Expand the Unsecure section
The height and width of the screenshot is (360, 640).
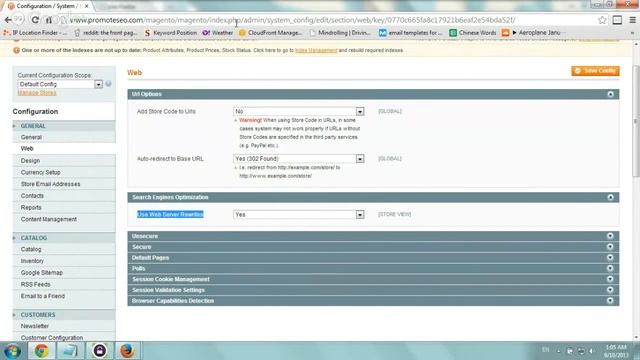(x=610, y=236)
